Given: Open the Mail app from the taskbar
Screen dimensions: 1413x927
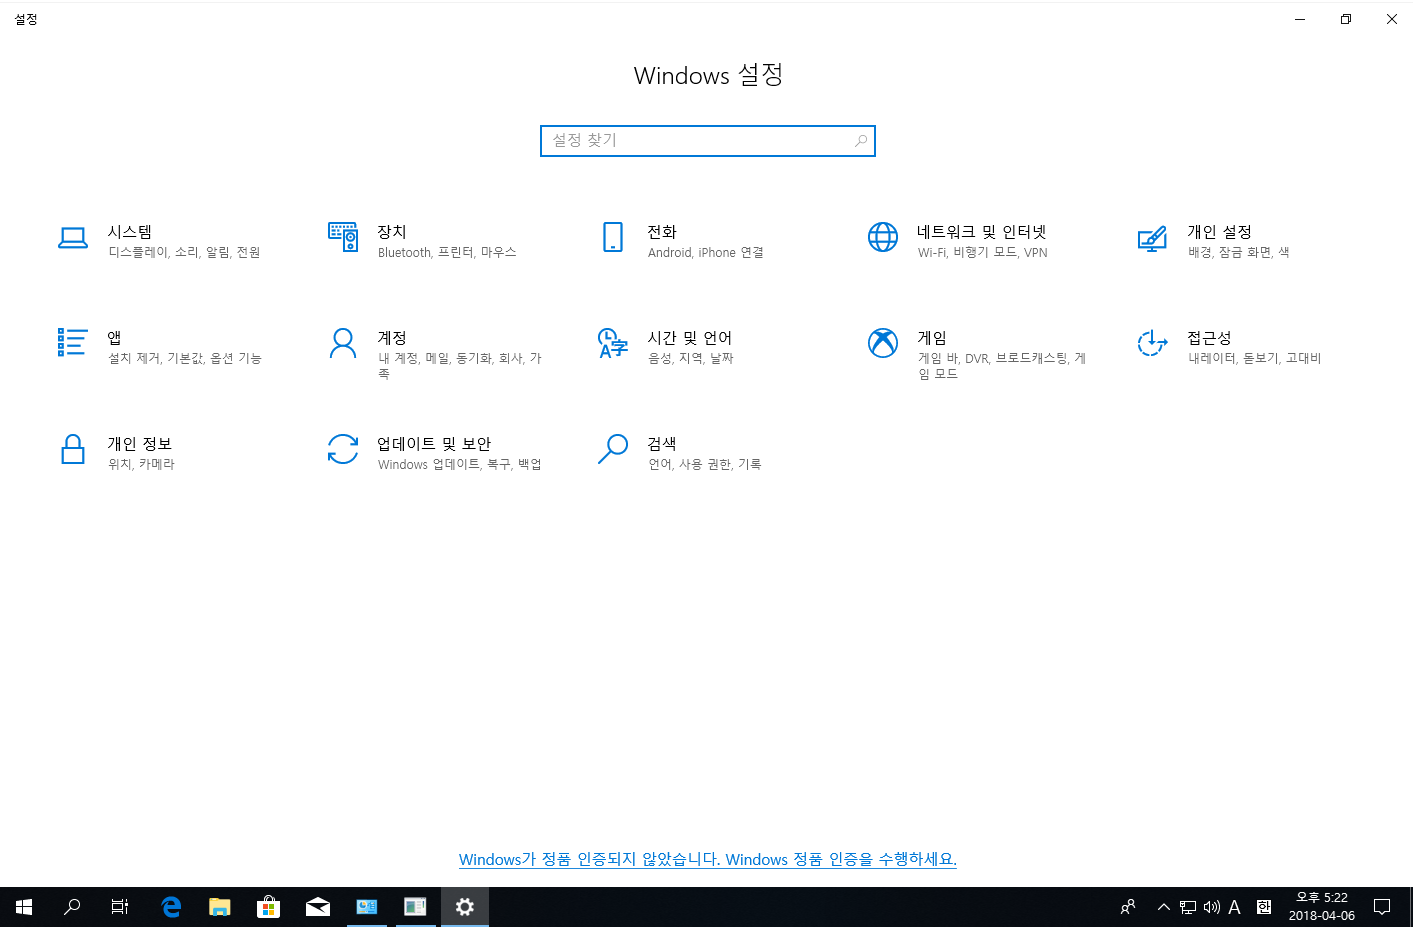Looking at the screenshot, I should (x=318, y=907).
